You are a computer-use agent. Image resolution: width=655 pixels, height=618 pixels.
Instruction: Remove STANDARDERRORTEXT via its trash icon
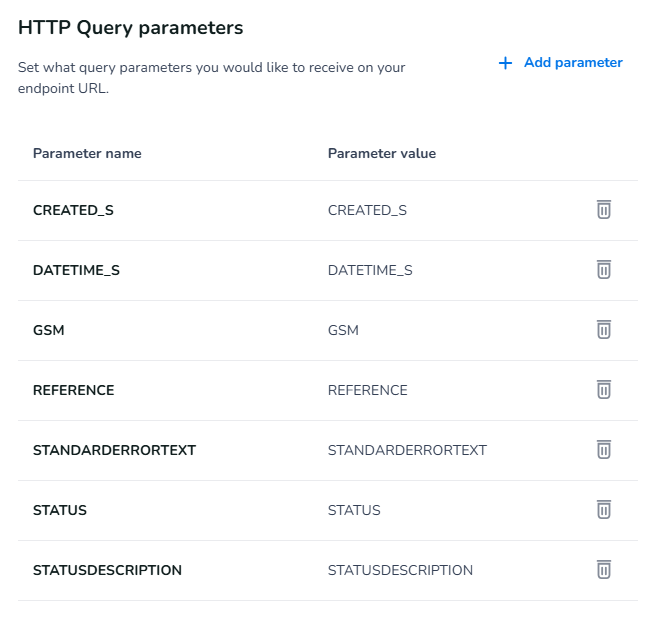point(604,450)
